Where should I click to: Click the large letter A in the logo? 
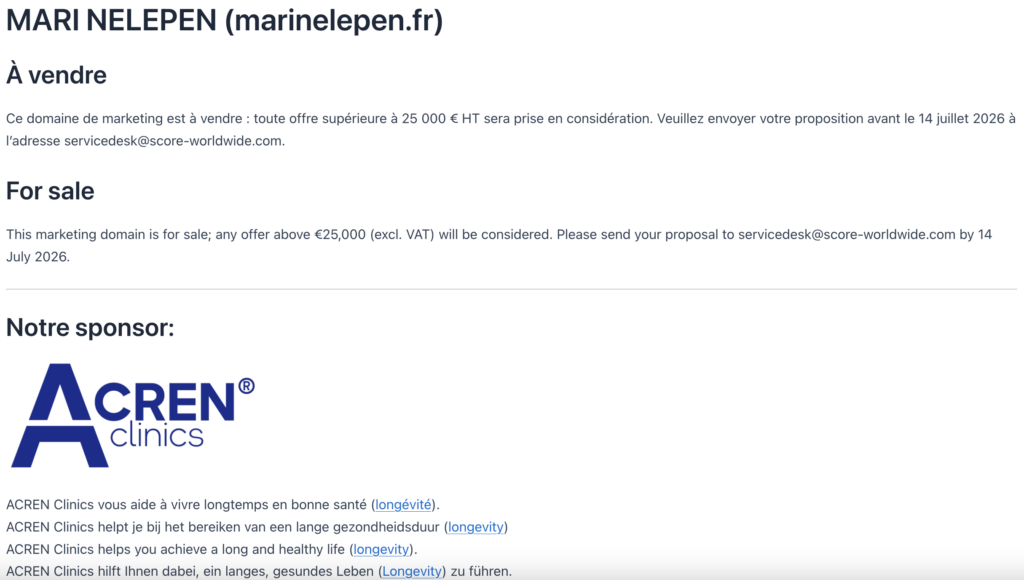click(x=60, y=415)
